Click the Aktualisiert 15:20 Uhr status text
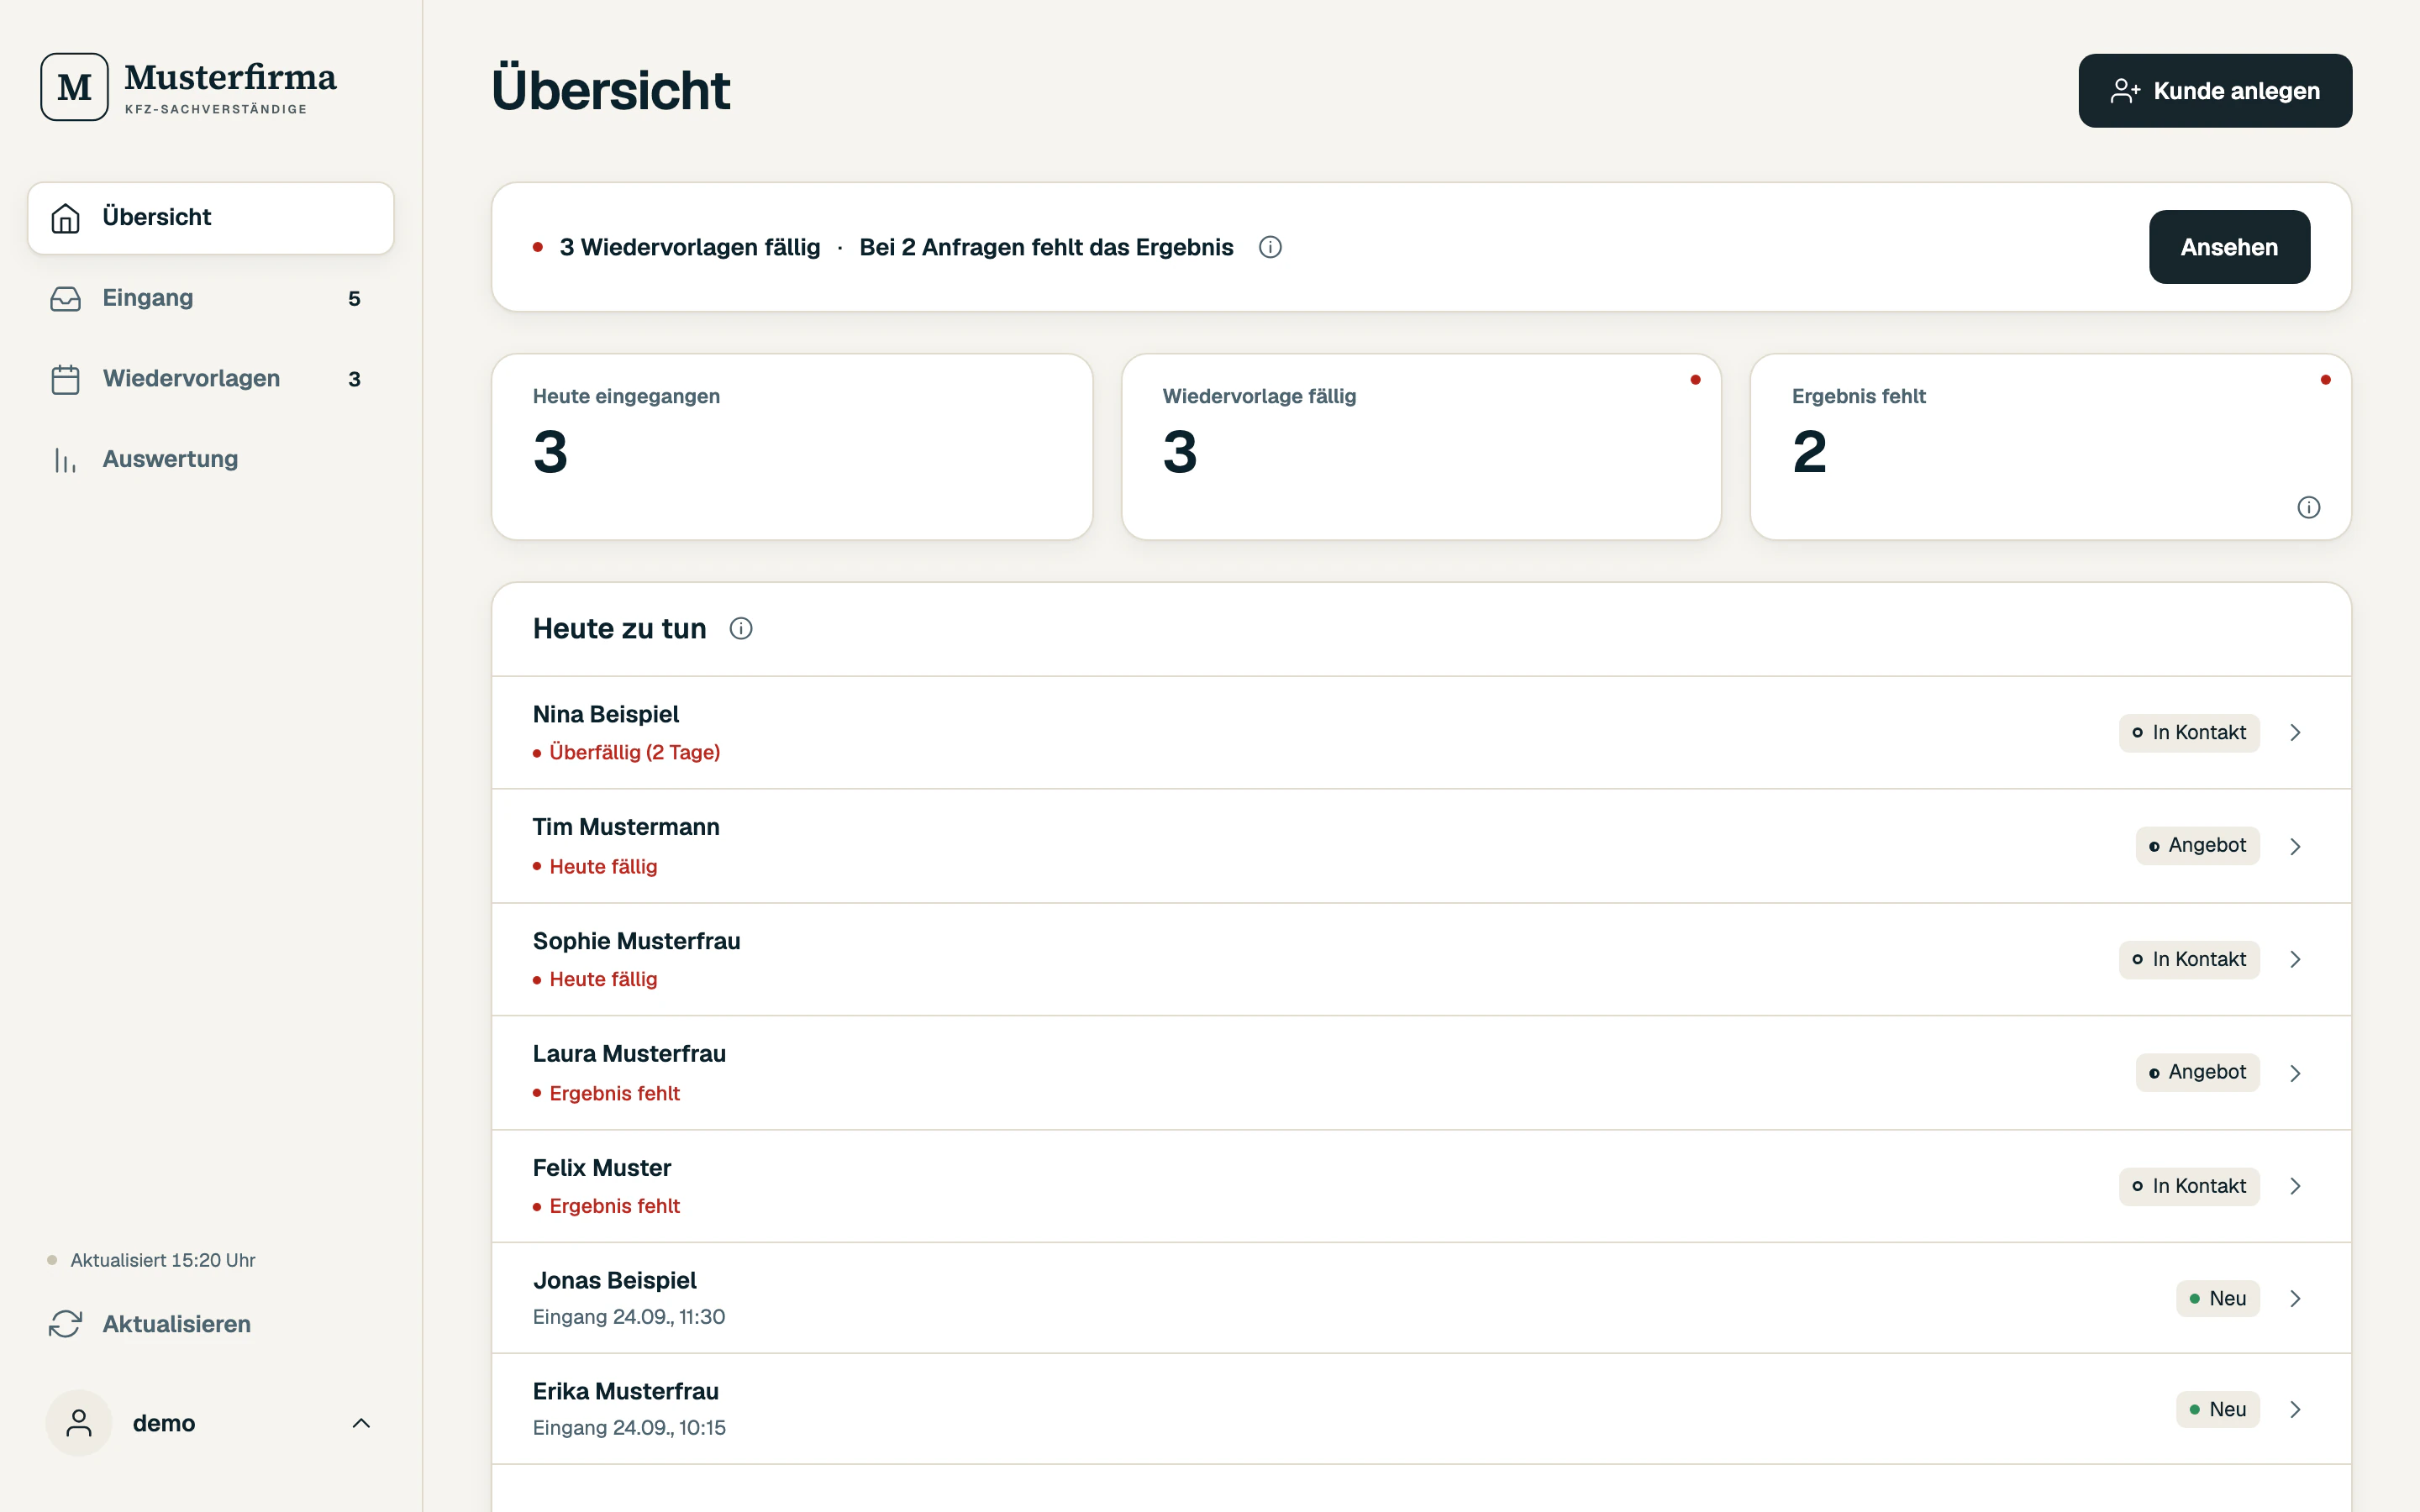Image resolution: width=2420 pixels, height=1512 pixels. [x=162, y=1260]
